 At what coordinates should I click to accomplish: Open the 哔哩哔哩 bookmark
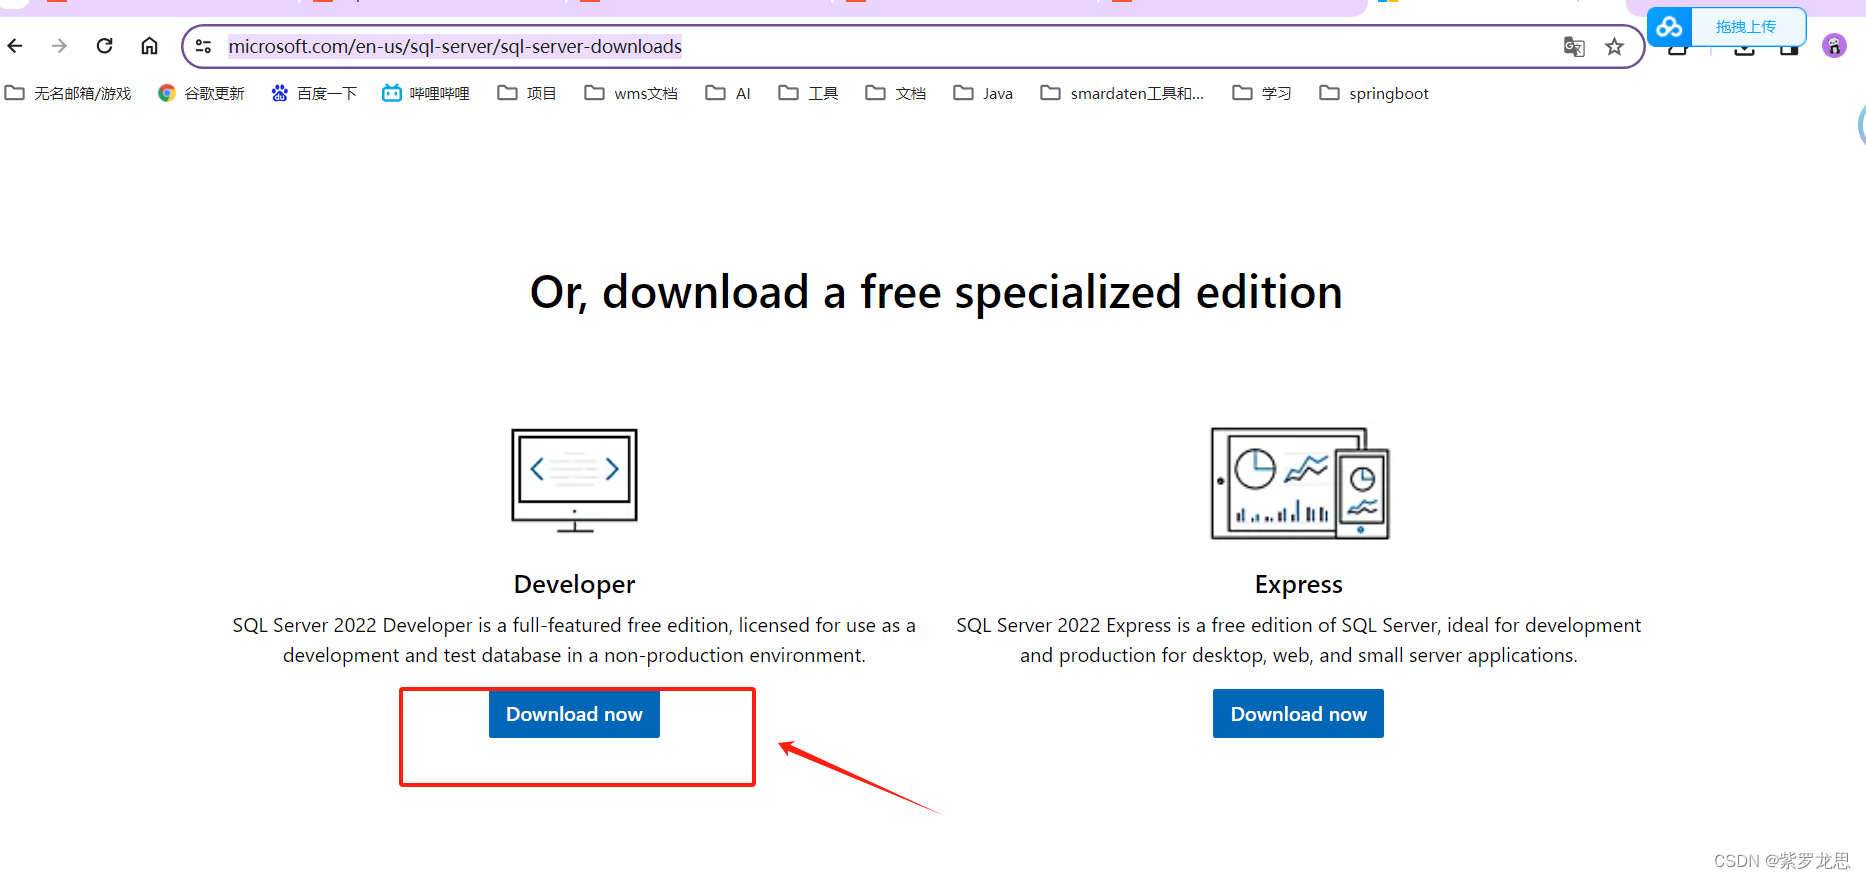(426, 93)
